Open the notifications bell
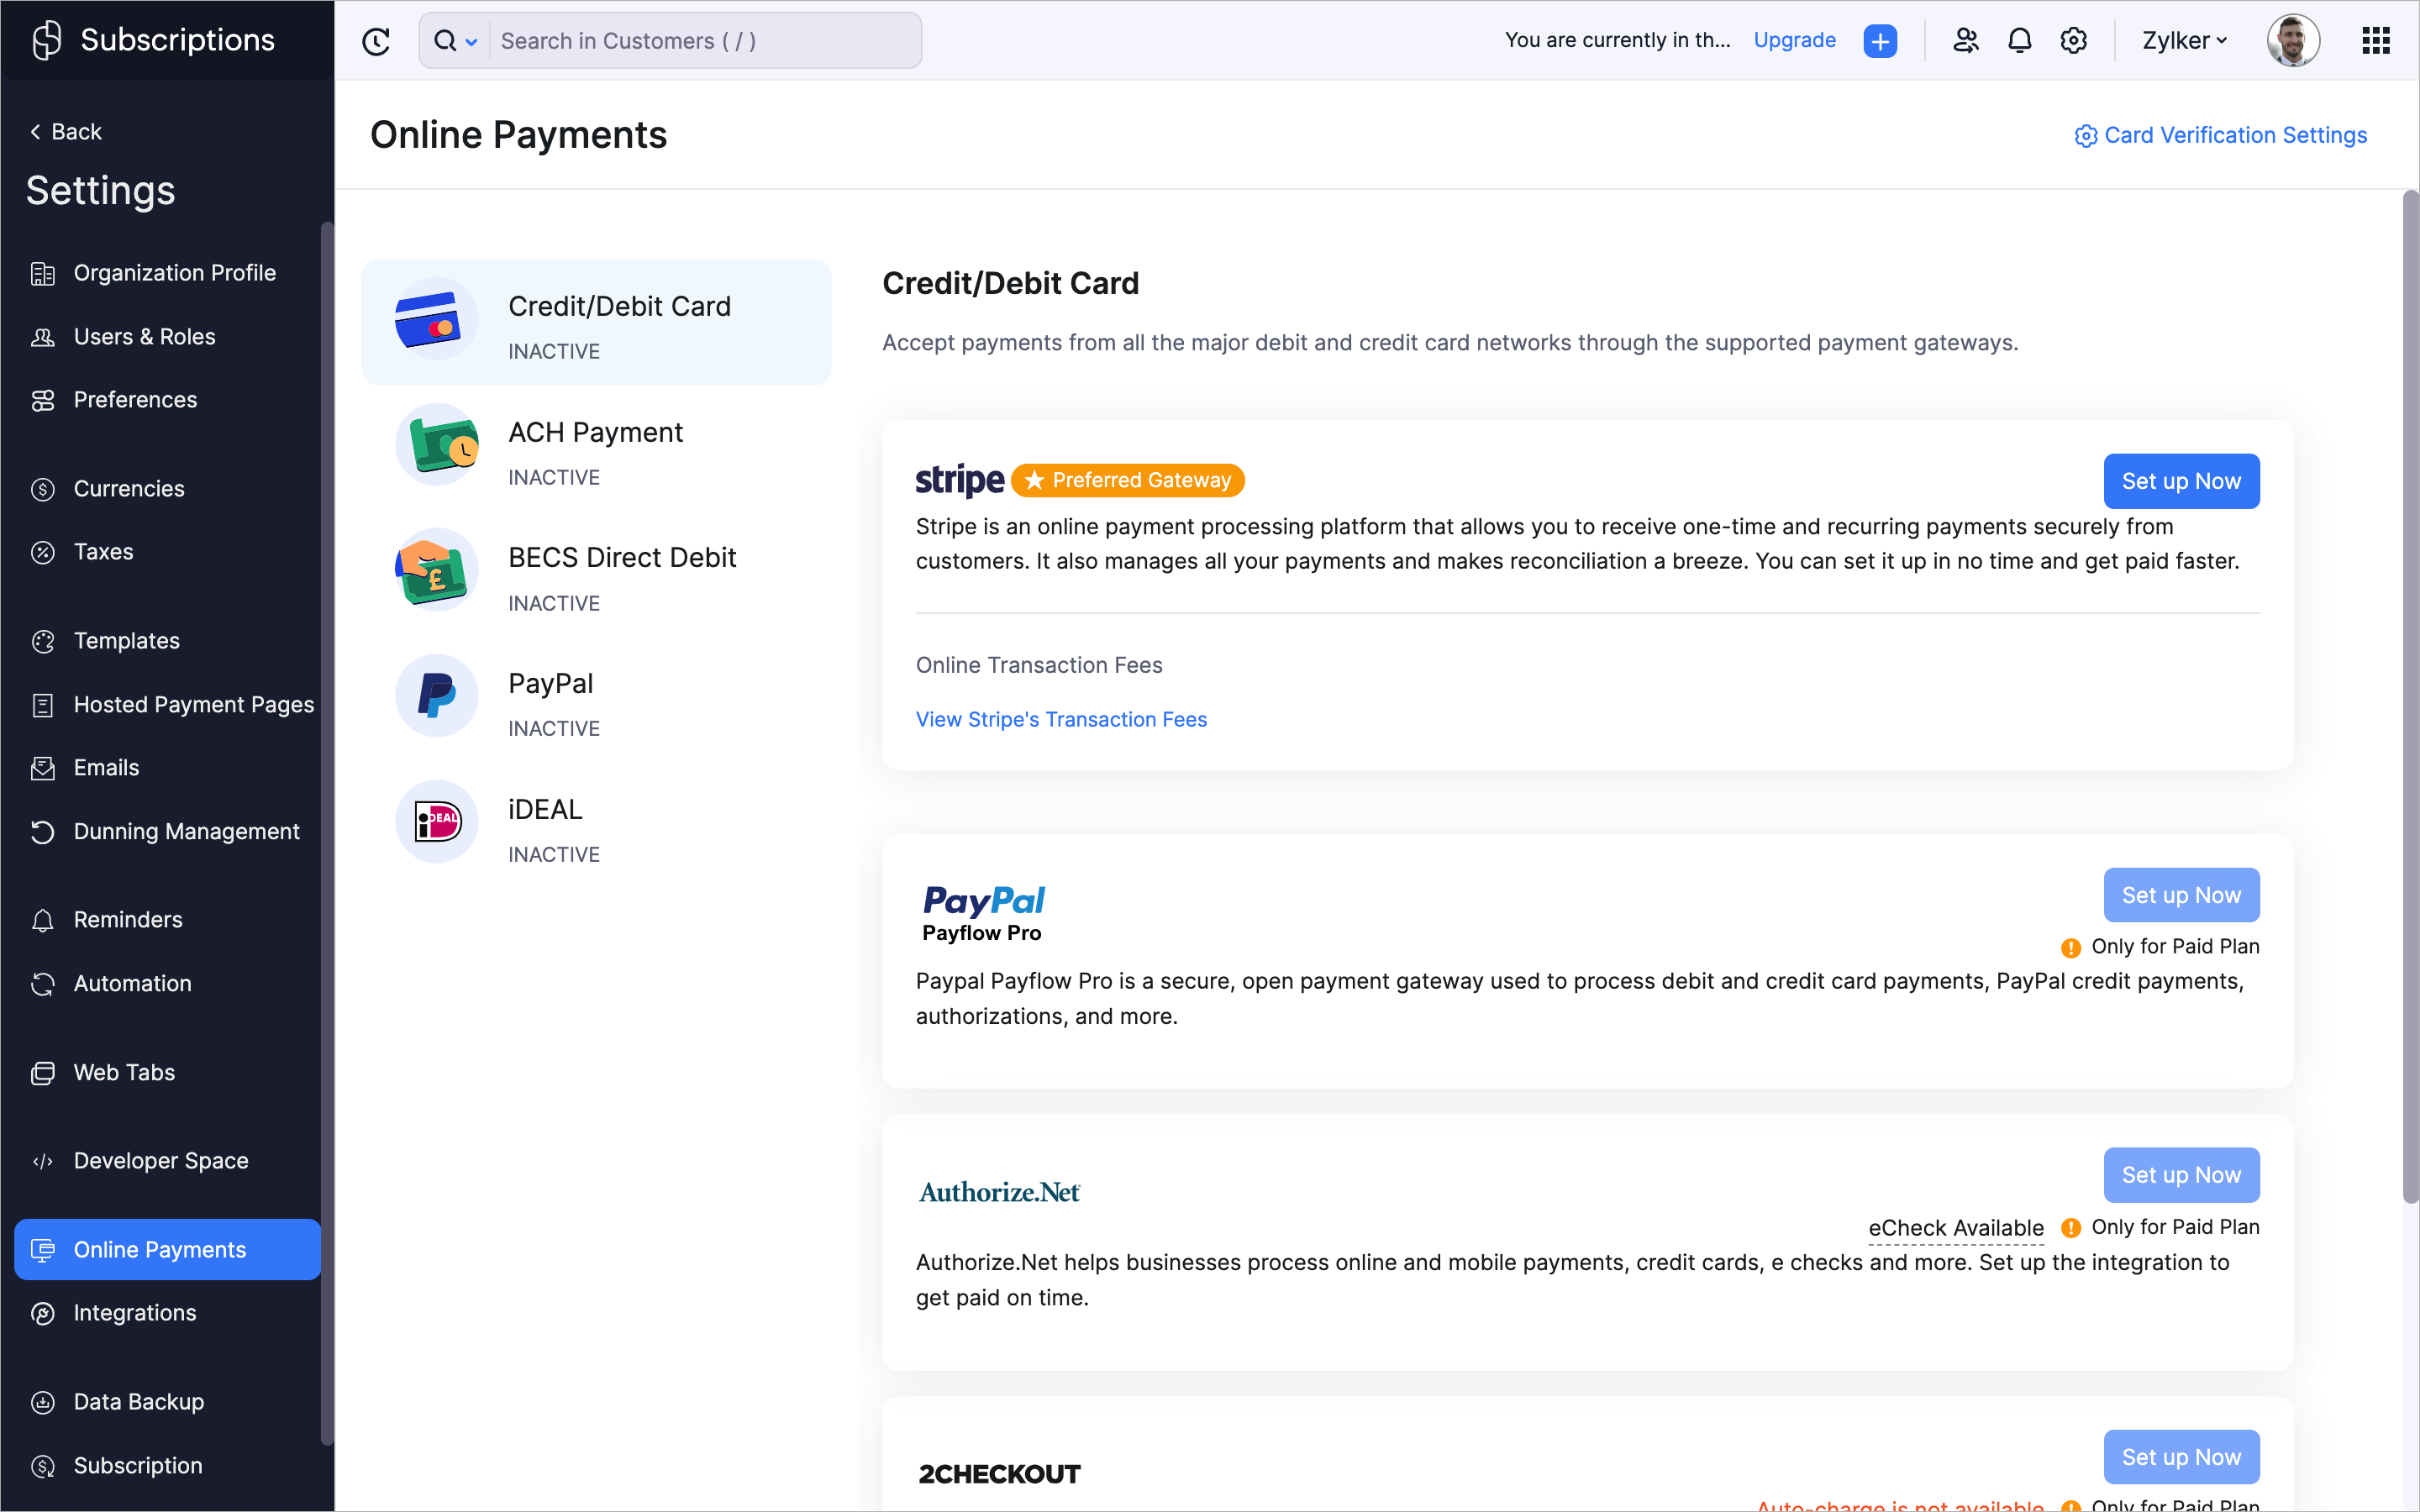Image resolution: width=2420 pixels, height=1512 pixels. pyautogui.click(x=2020, y=41)
